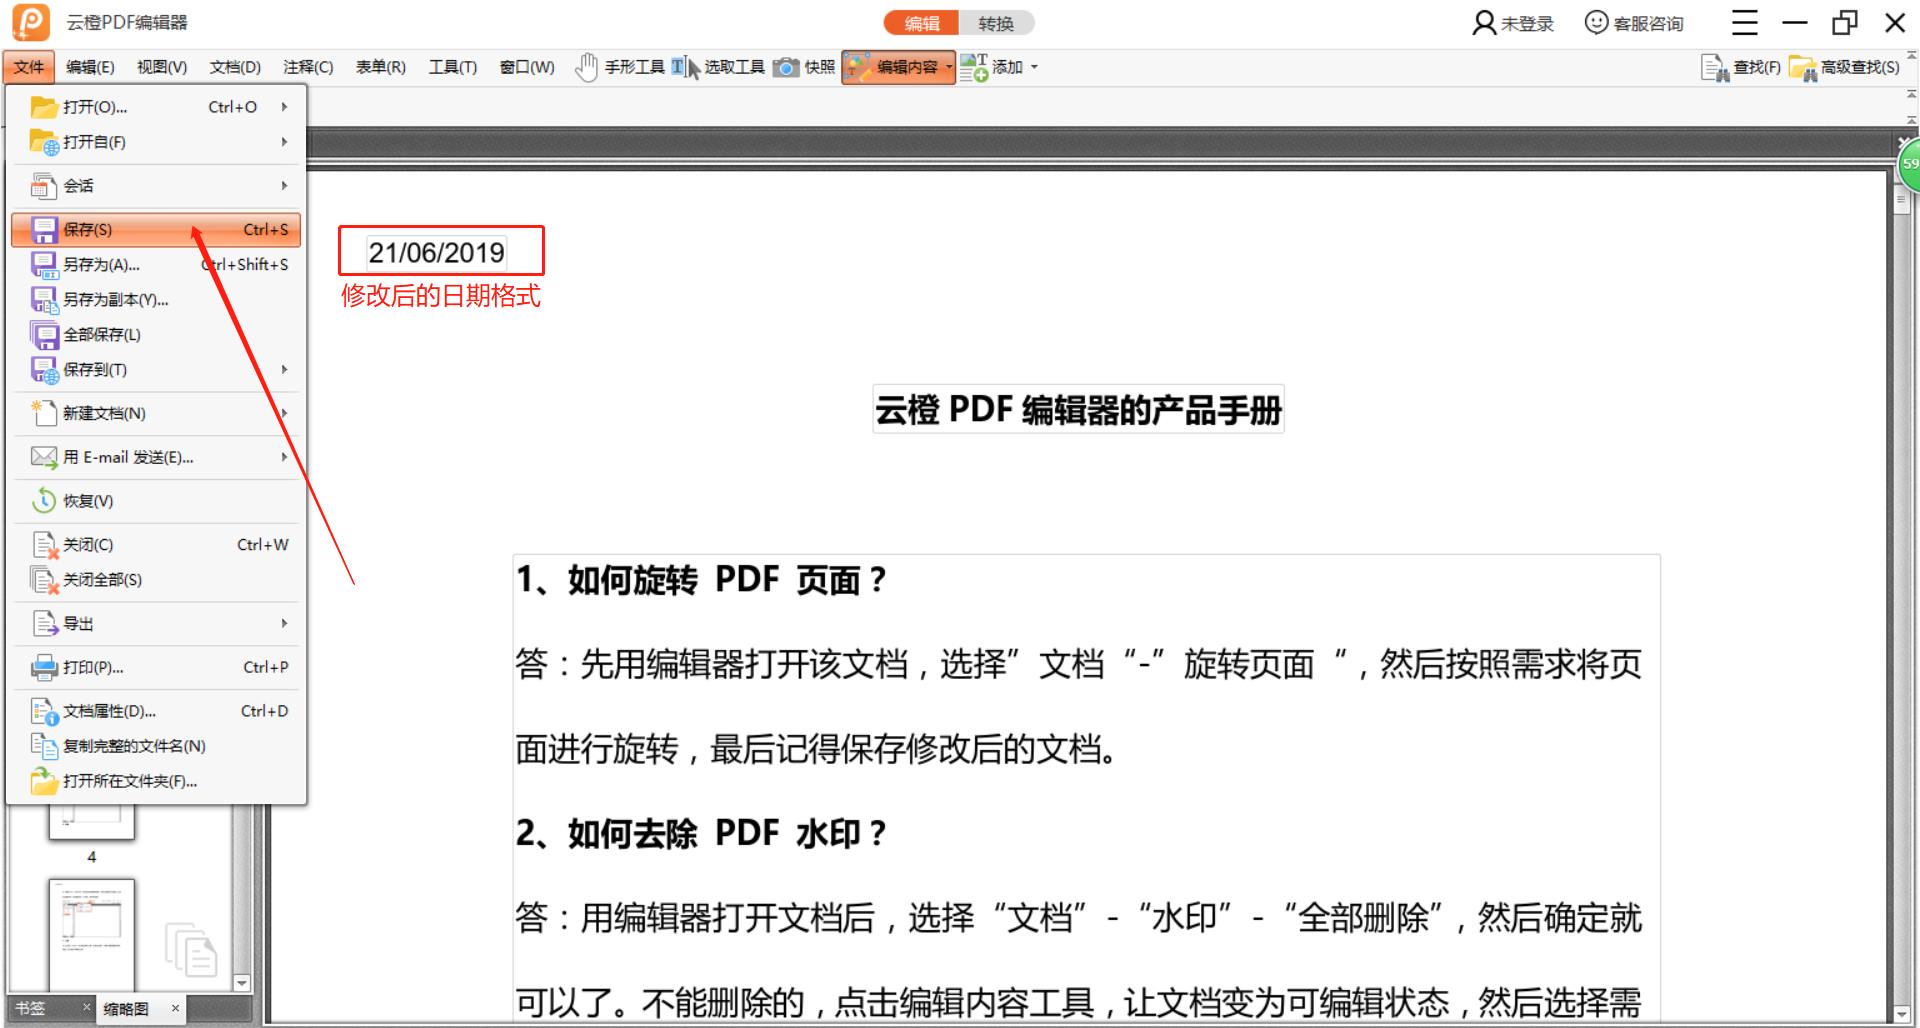Click the Not logged in (未登录) user icon
The height and width of the screenshot is (1028, 1920).
tap(1484, 23)
